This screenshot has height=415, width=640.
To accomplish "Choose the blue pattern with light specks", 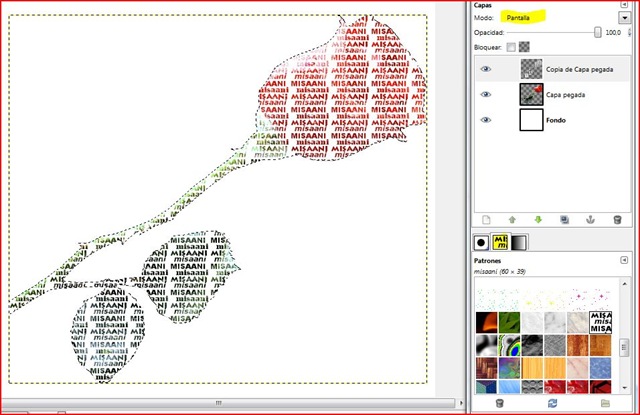I will [x=601, y=368].
